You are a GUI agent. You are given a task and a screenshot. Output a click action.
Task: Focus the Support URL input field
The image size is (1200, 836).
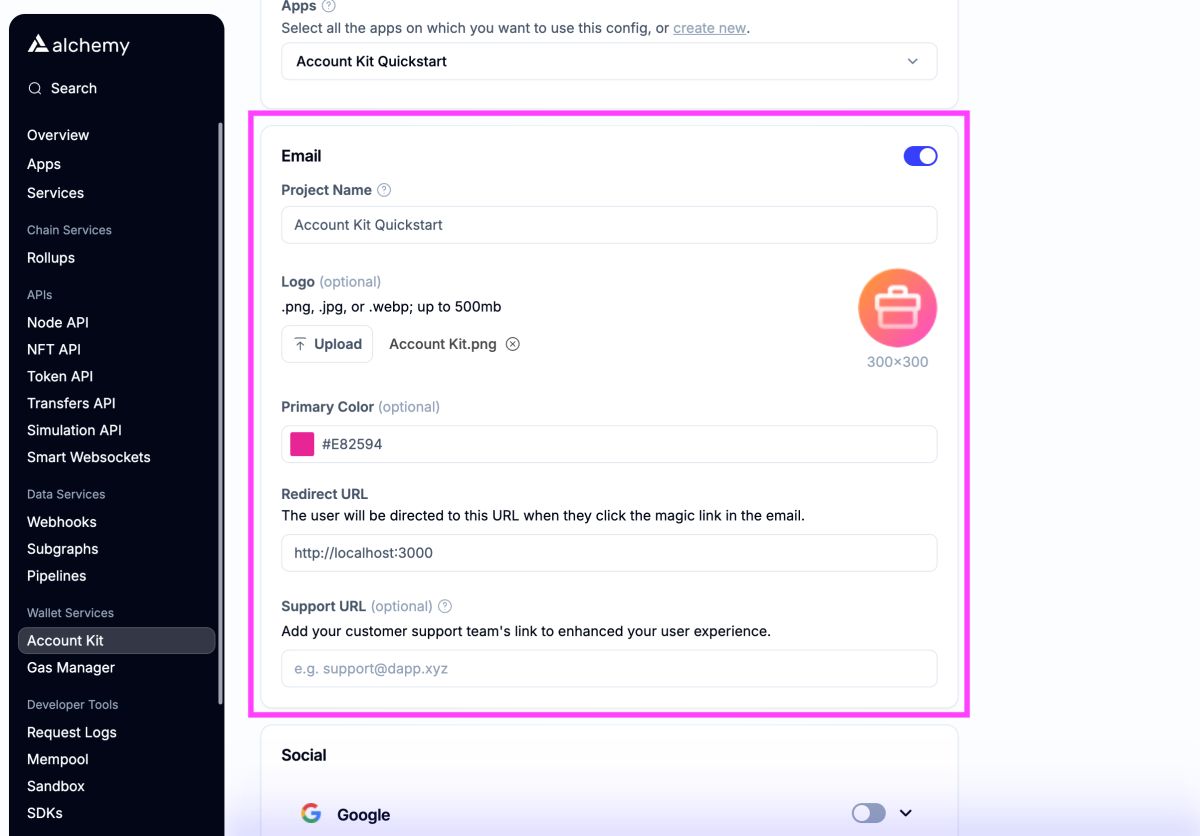click(x=609, y=669)
